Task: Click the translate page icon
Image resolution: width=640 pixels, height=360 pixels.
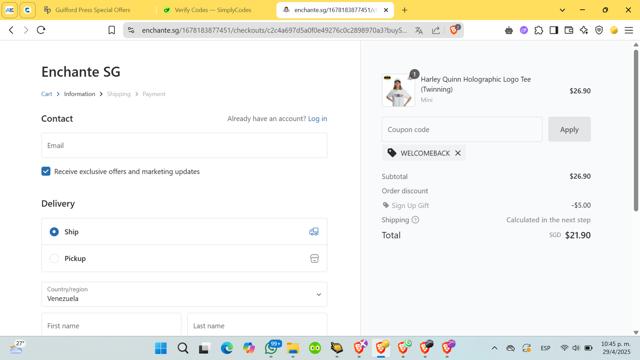Action: tap(419, 30)
